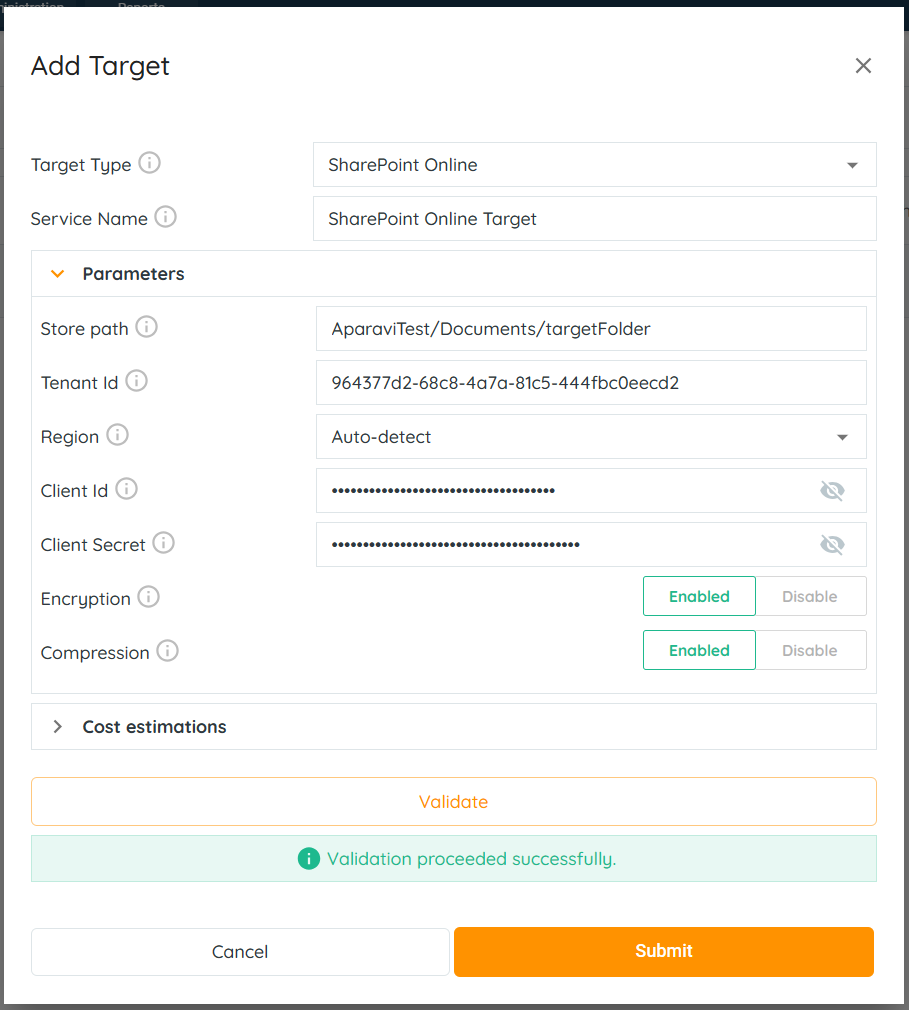Click in the Store path field
Image resolution: width=909 pixels, height=1010 pixels.
(x=590, y=328)
